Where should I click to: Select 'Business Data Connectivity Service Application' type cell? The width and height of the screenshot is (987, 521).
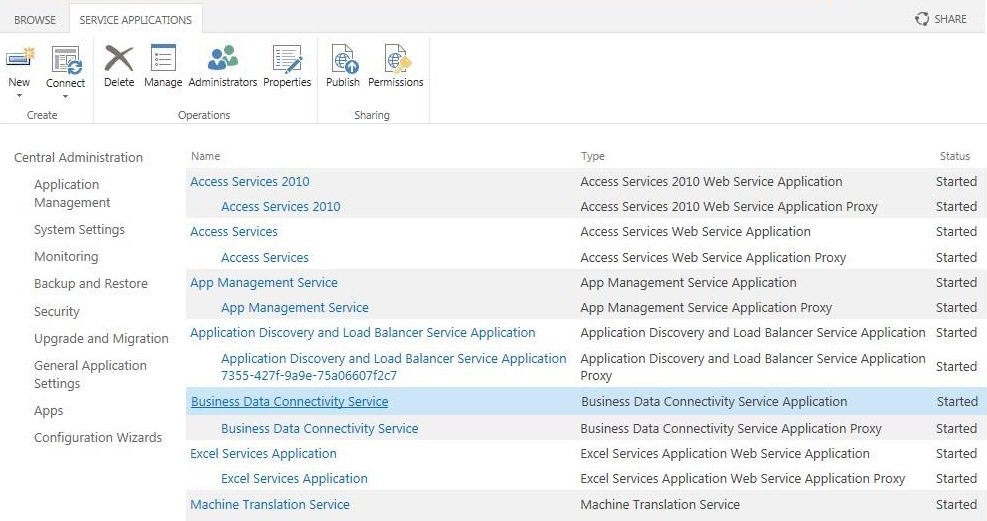[714, 401]
